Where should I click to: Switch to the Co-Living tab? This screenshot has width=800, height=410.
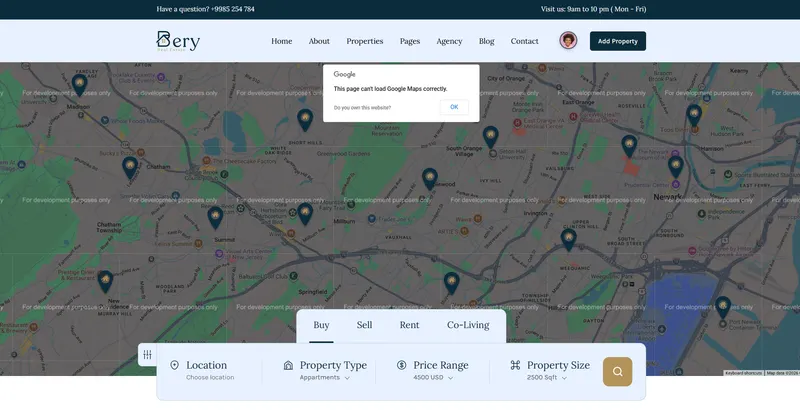(468, 325)
